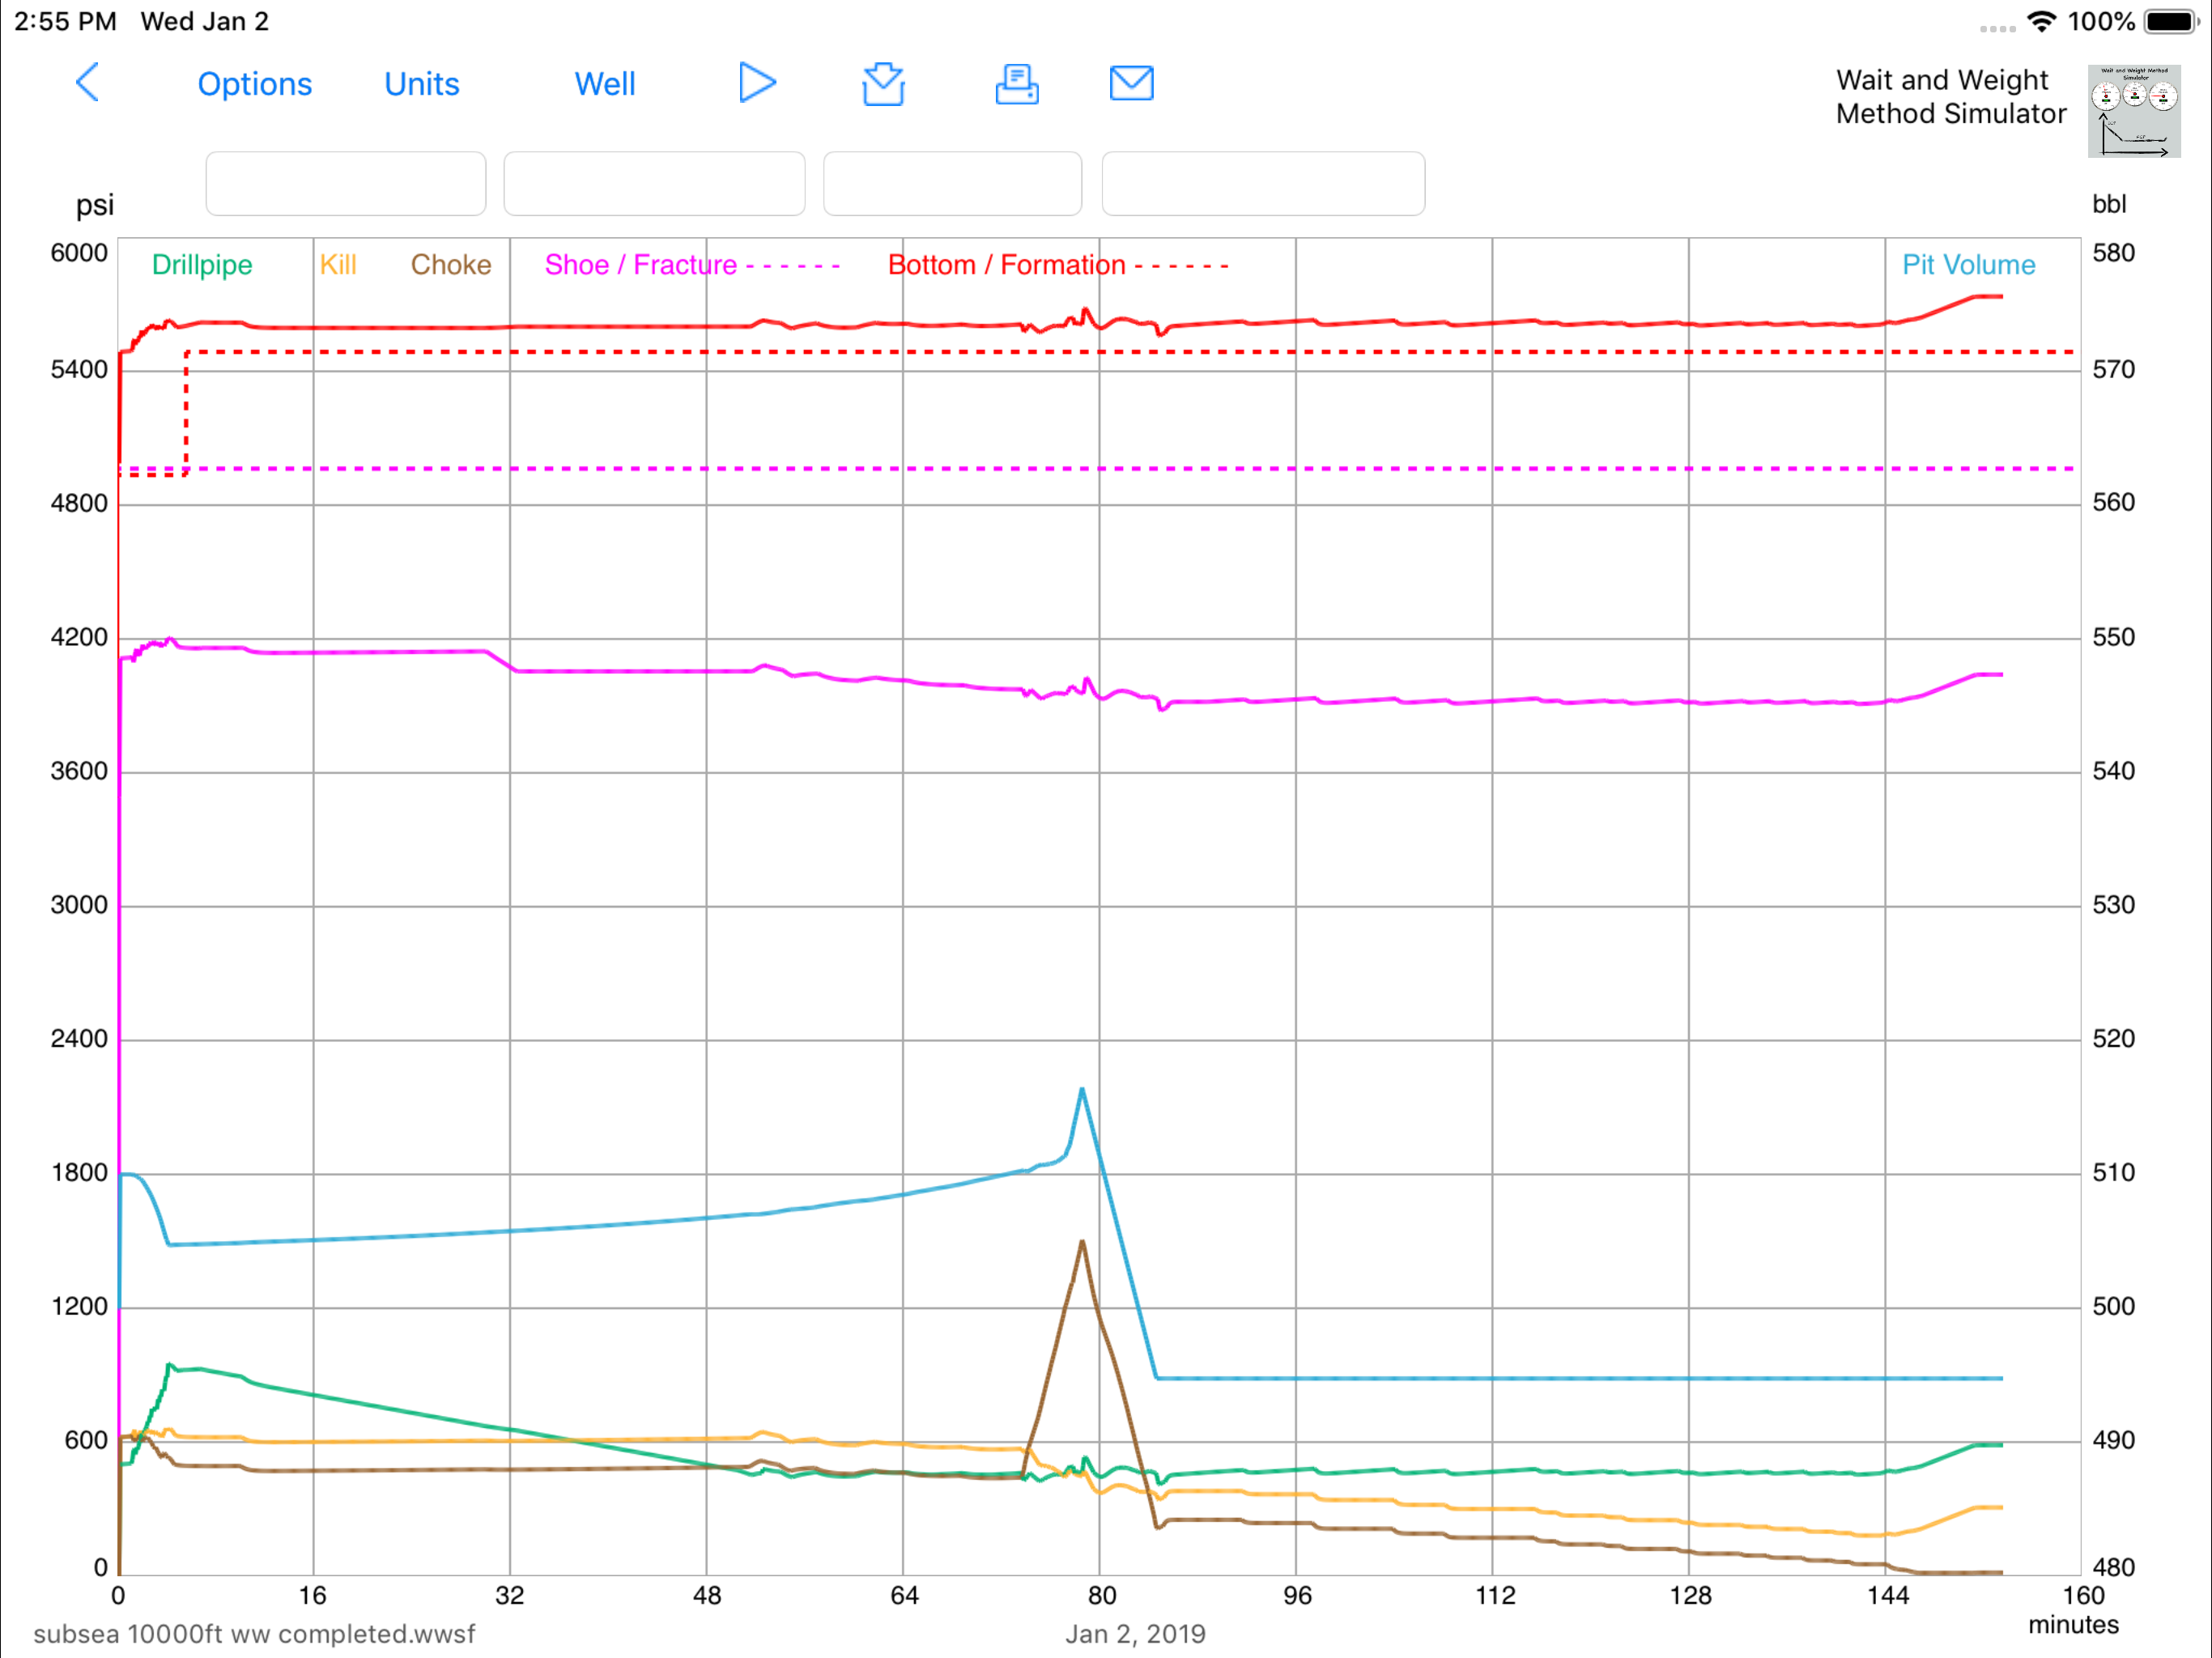
Task: Click the fourth empty text box
Action: pos(1262,184)
